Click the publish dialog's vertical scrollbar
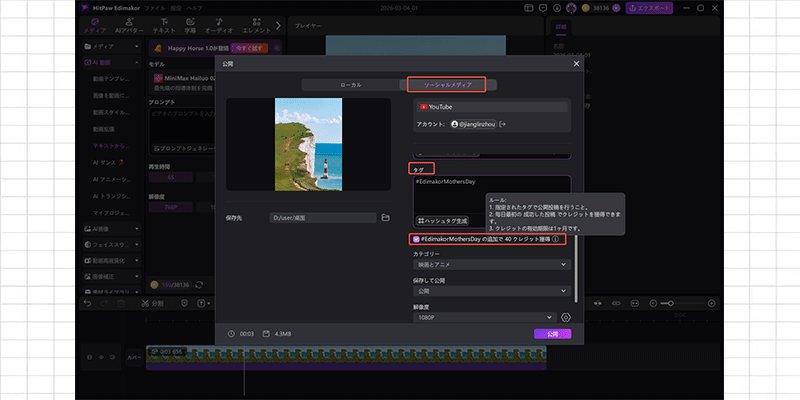The height and width of the screenshot is (400, 800). [577, 268]
